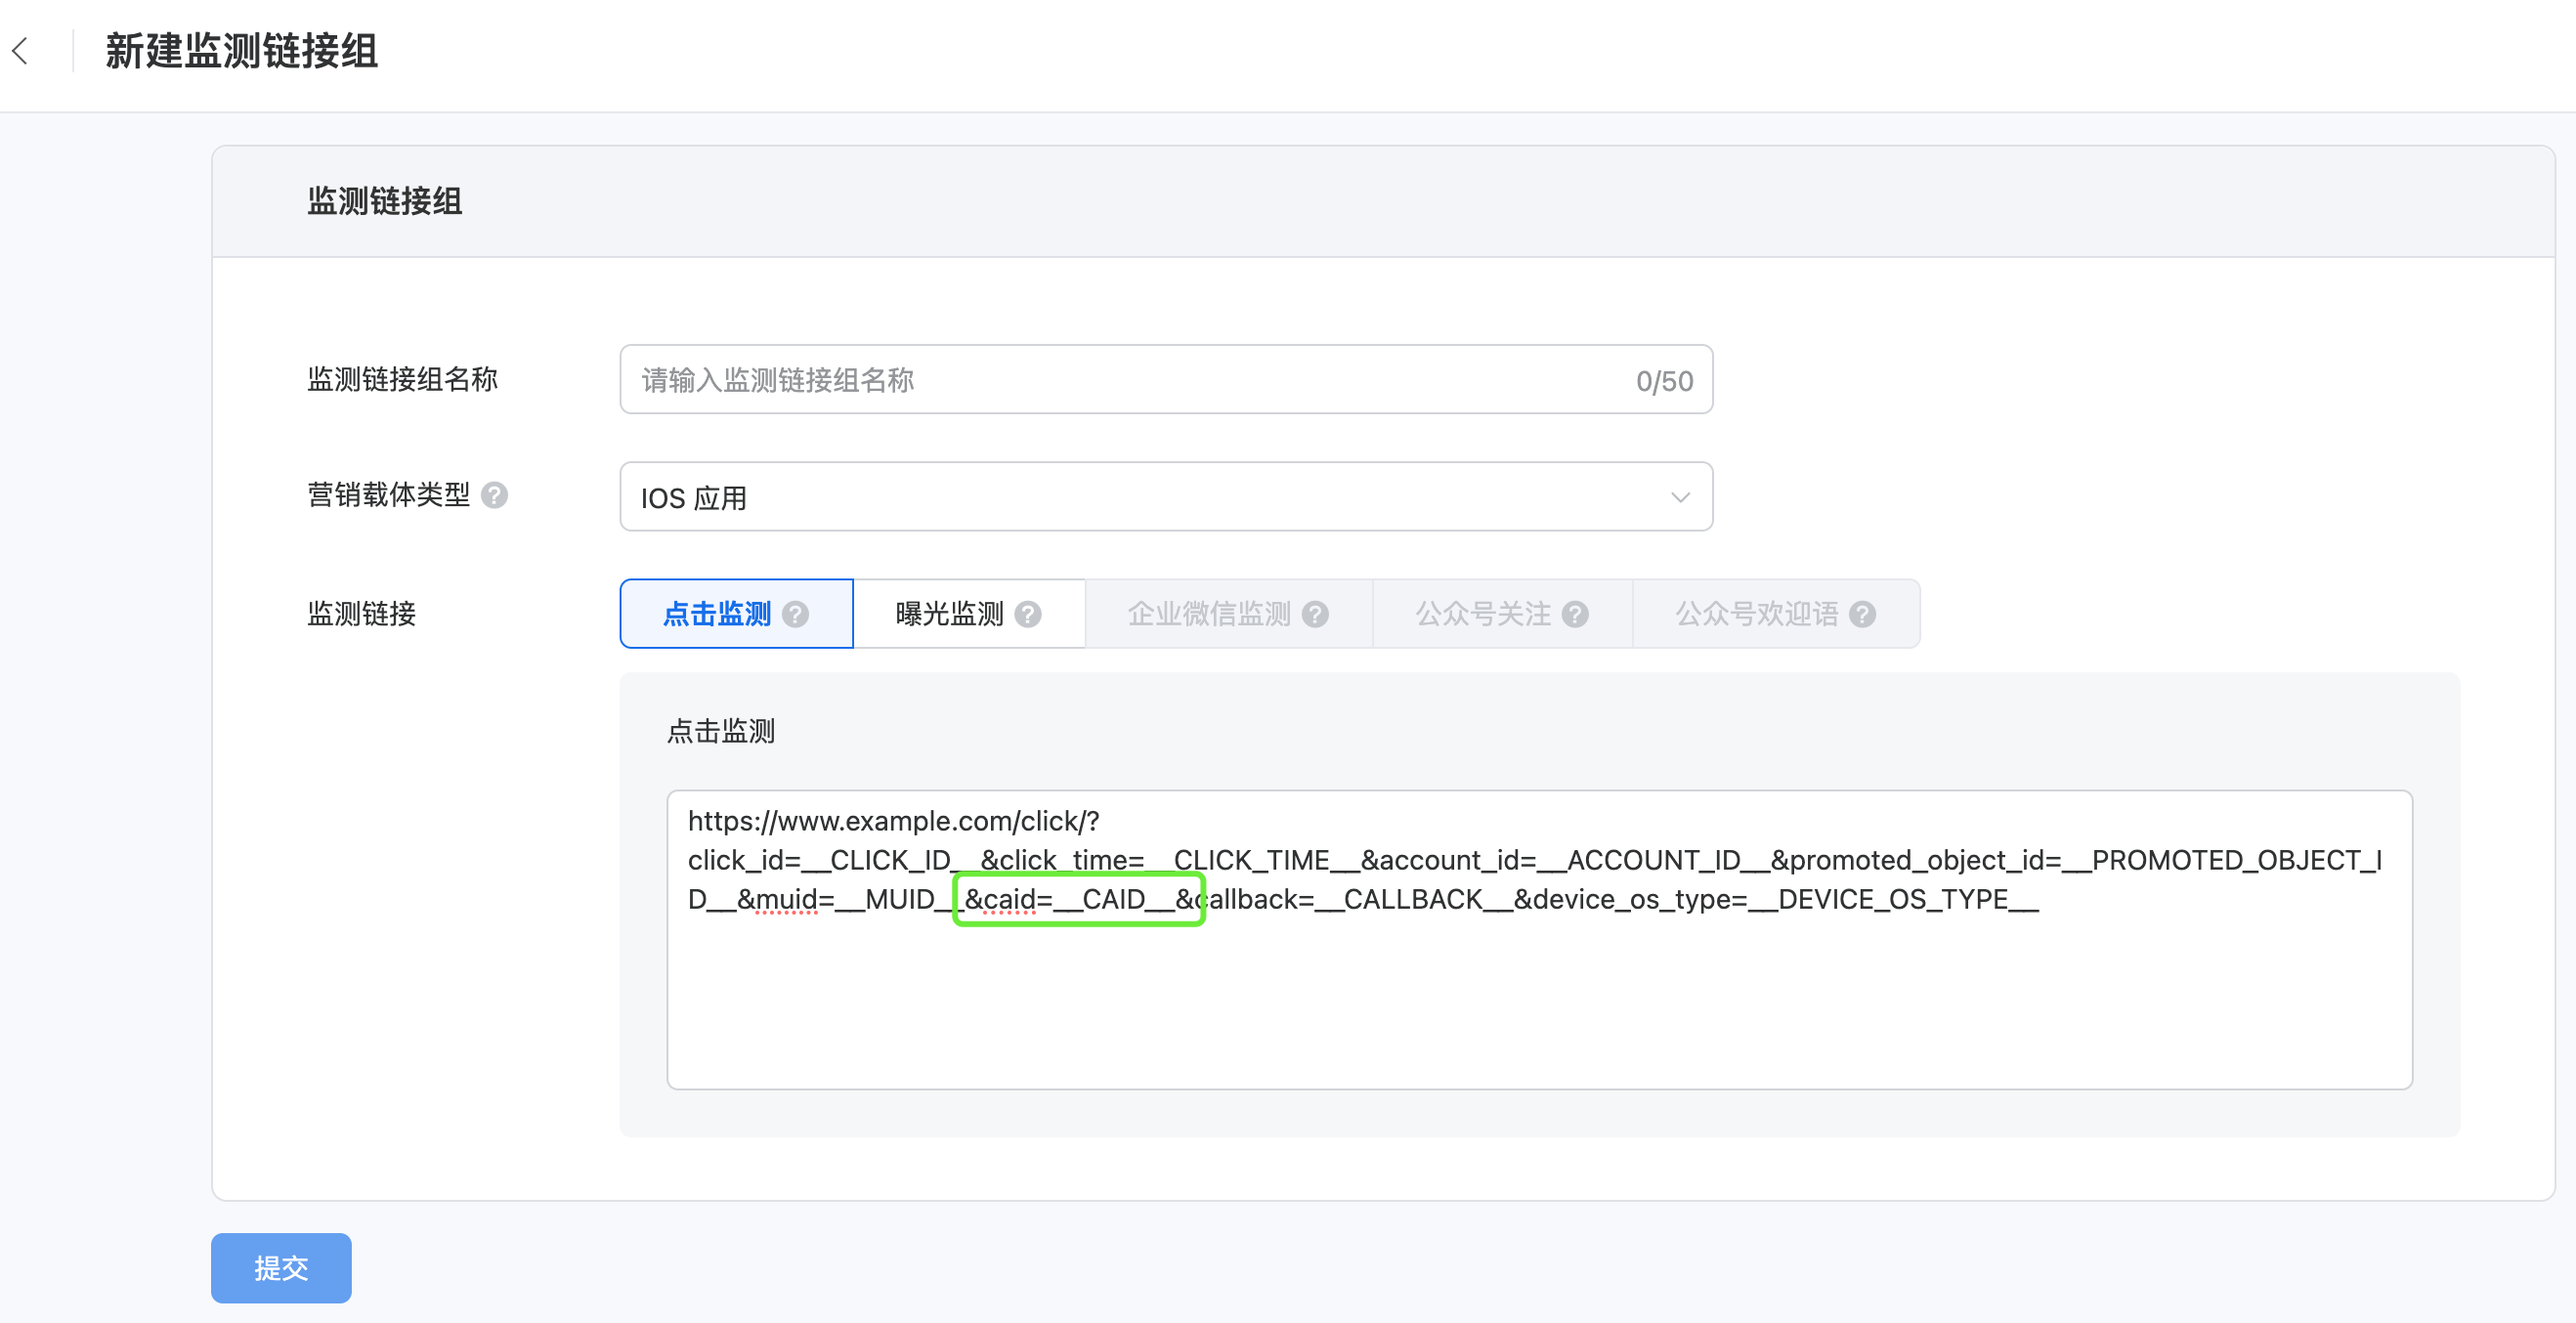Click the help icon beside 营销载体类型
Viewport: 2576px width, 1323px height.
494,495
